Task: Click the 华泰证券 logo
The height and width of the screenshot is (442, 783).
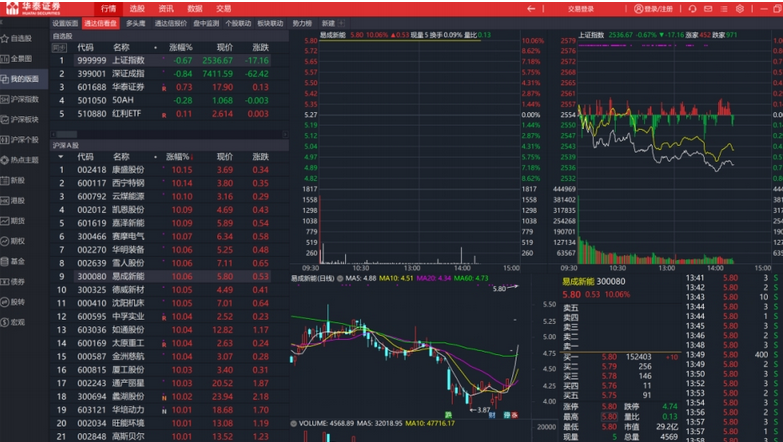Action: coord(33,8)
